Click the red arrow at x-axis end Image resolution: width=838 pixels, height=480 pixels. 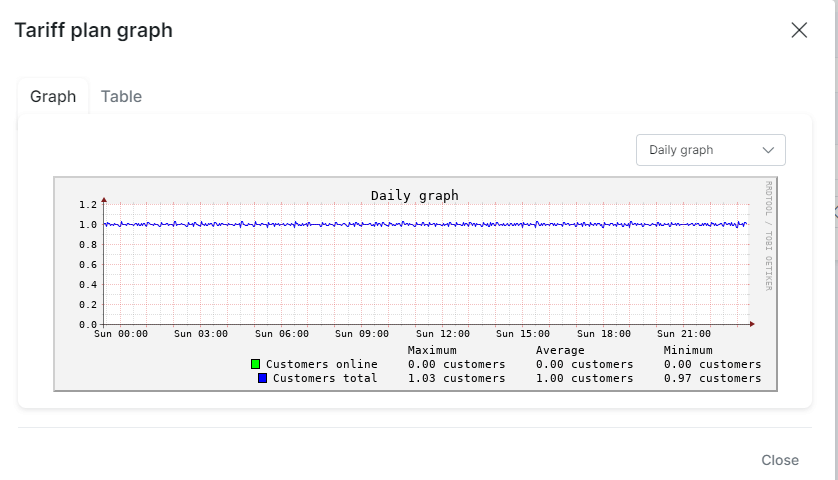coord(752,324)
